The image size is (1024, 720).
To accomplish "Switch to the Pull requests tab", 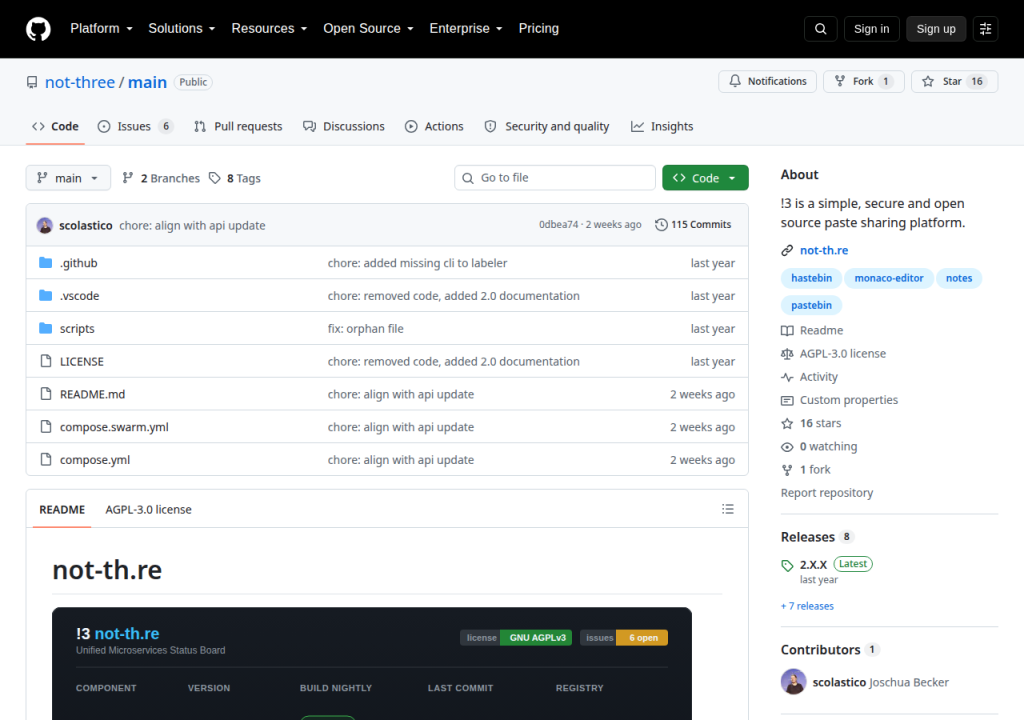I will [x=238, y=126].
